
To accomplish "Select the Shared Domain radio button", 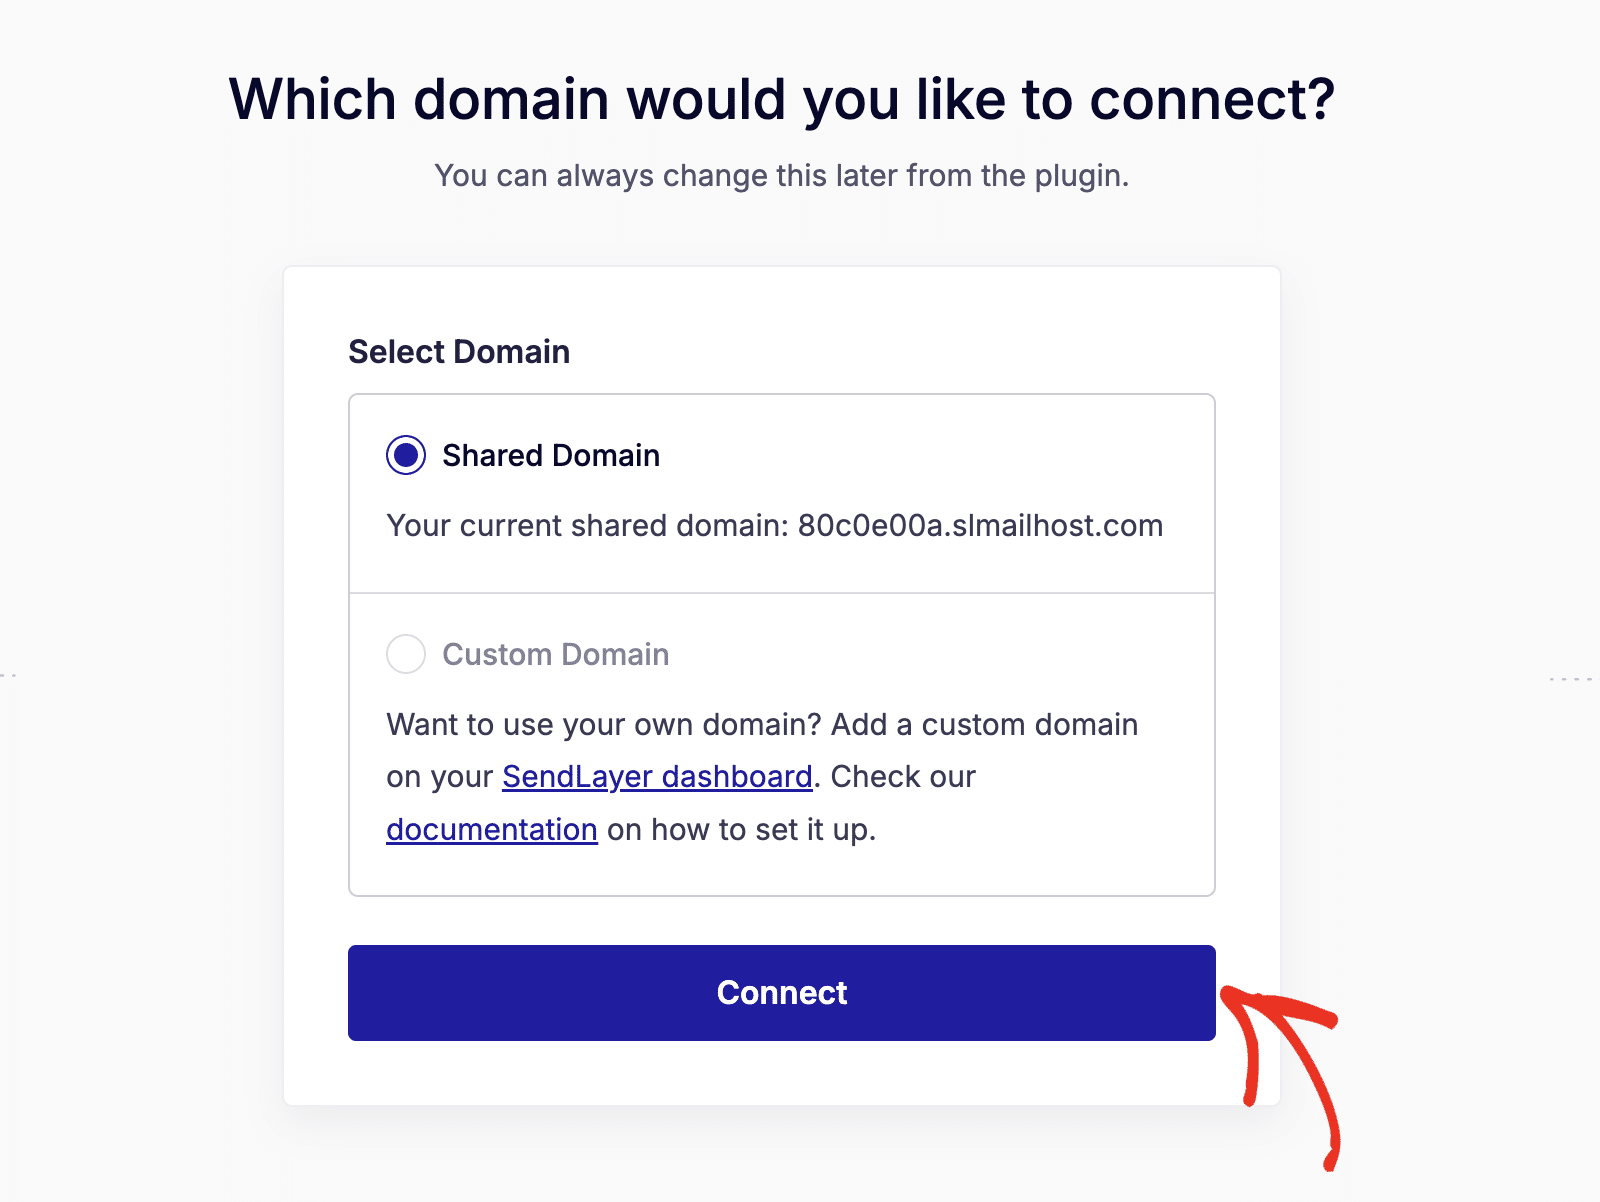I will click(406, 456).
